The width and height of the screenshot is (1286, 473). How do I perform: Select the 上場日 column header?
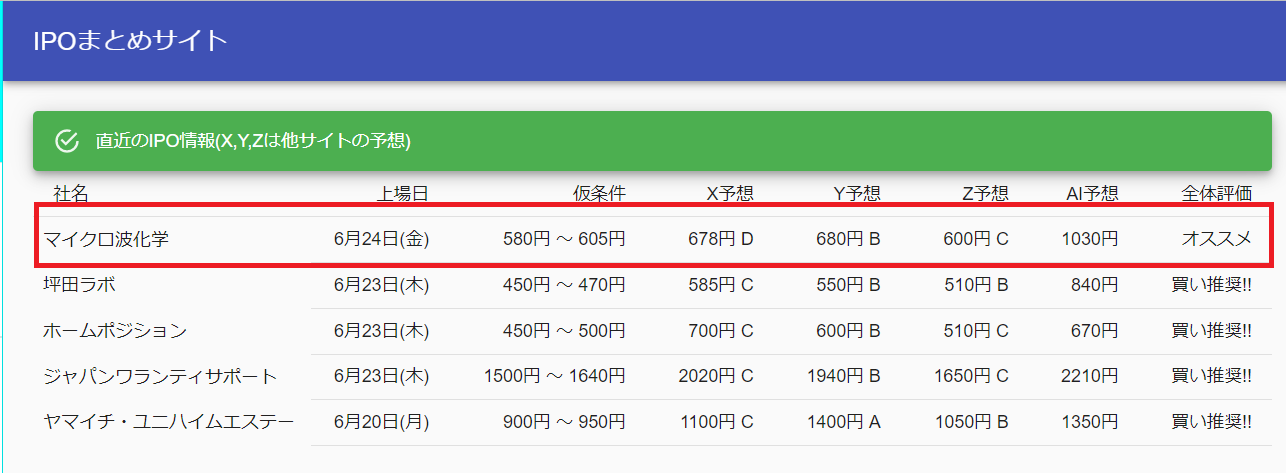pyautogui.click(x=403, y=194)
